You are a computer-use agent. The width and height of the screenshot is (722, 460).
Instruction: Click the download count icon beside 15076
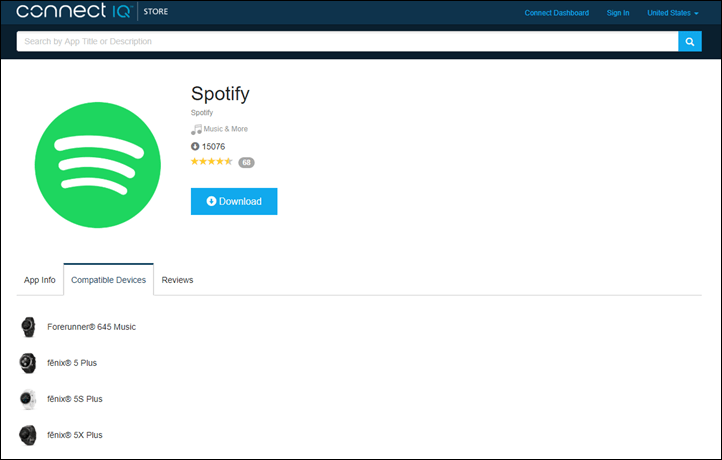(195, 146)
